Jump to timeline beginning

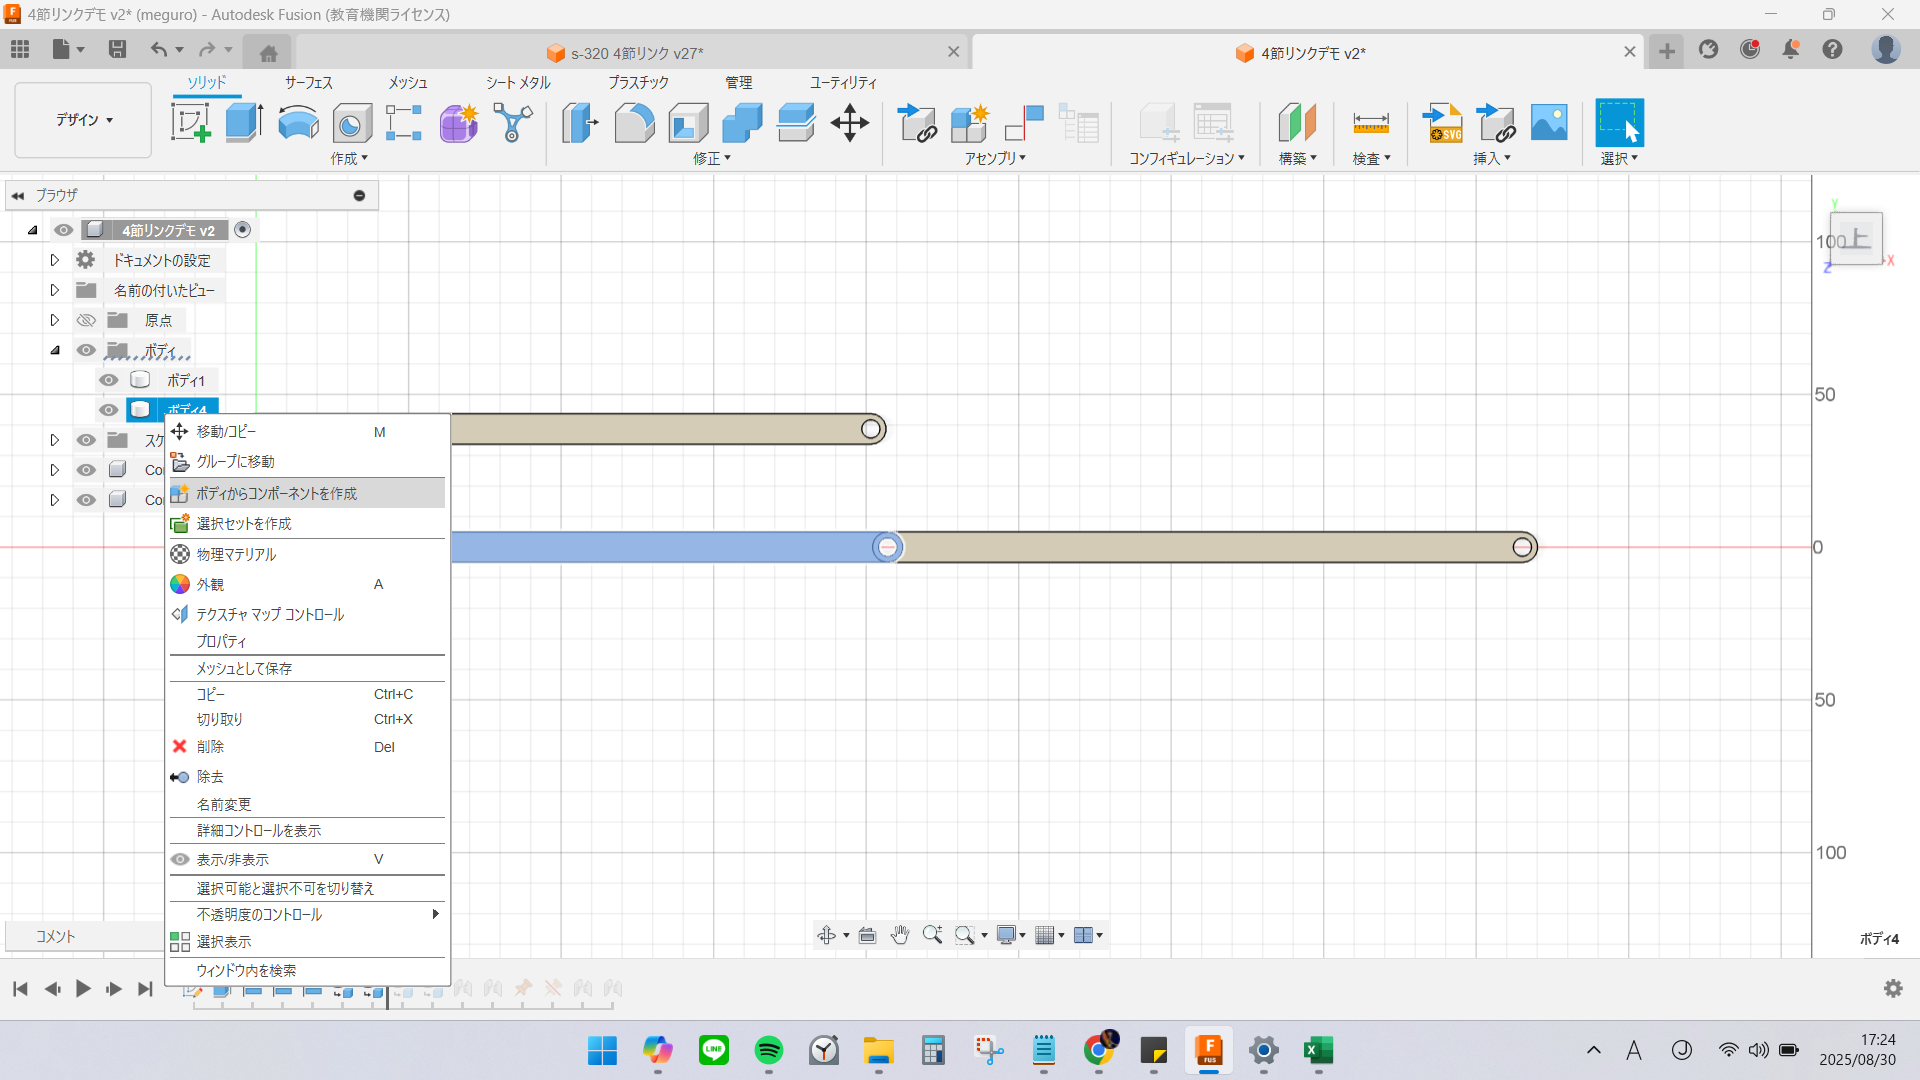tap(20, 989)
